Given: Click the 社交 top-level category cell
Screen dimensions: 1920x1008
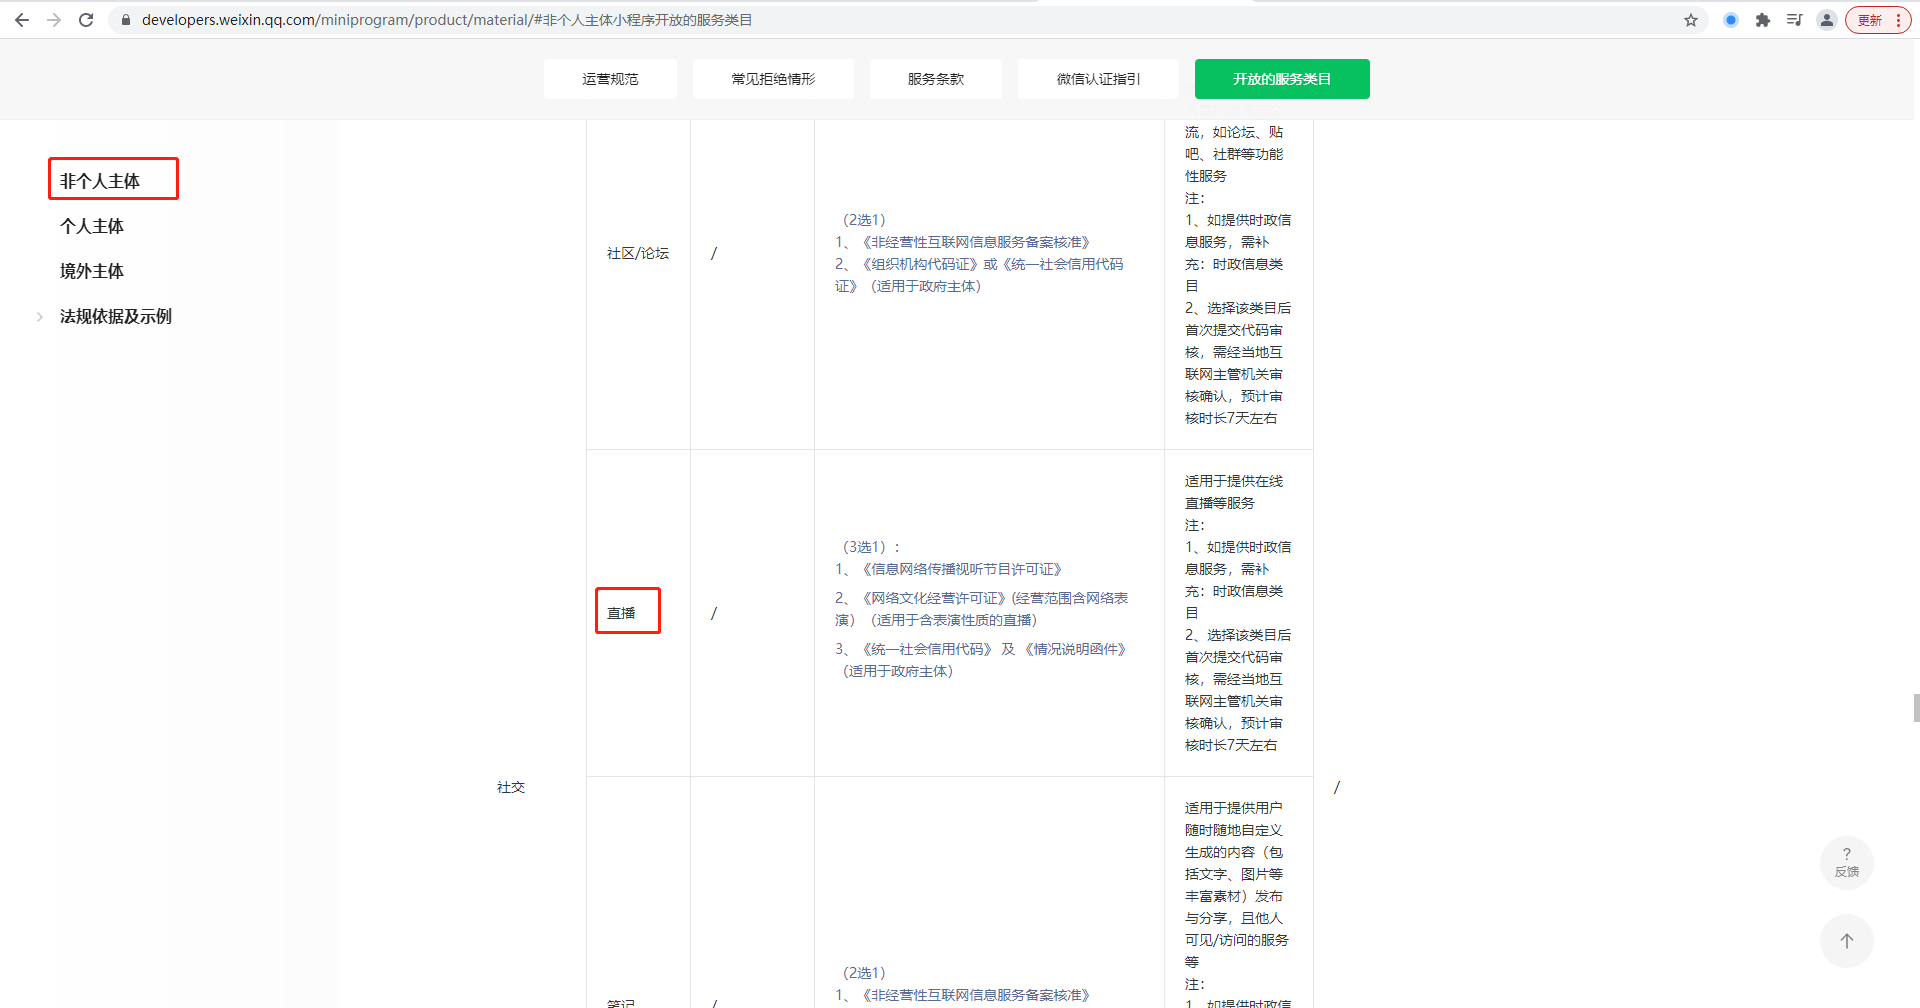Looking at the screenshot, I should tap(511, 787).
